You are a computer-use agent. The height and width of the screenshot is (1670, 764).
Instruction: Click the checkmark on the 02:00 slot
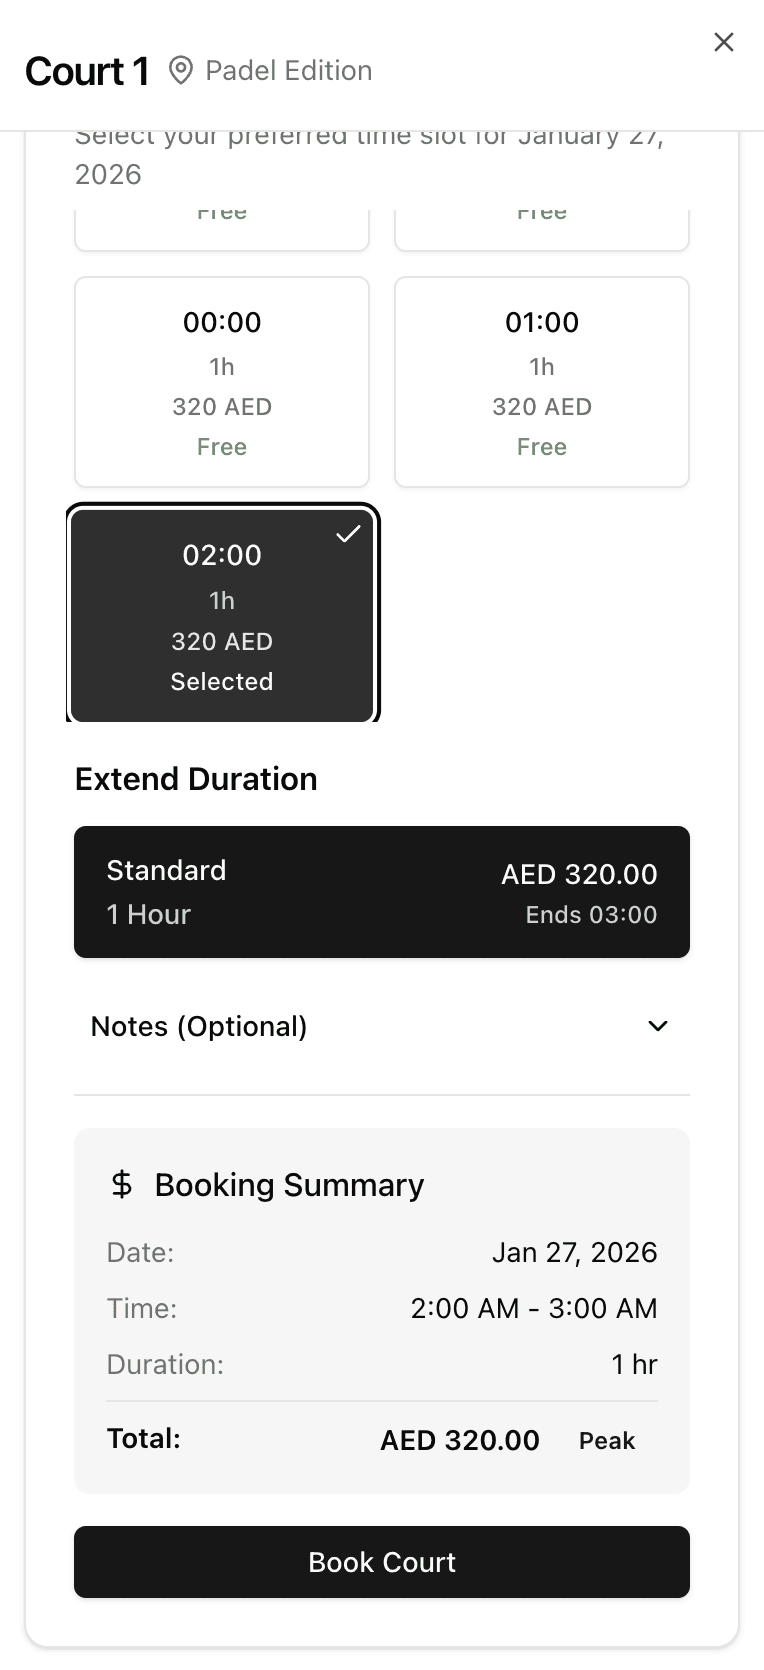348,534
